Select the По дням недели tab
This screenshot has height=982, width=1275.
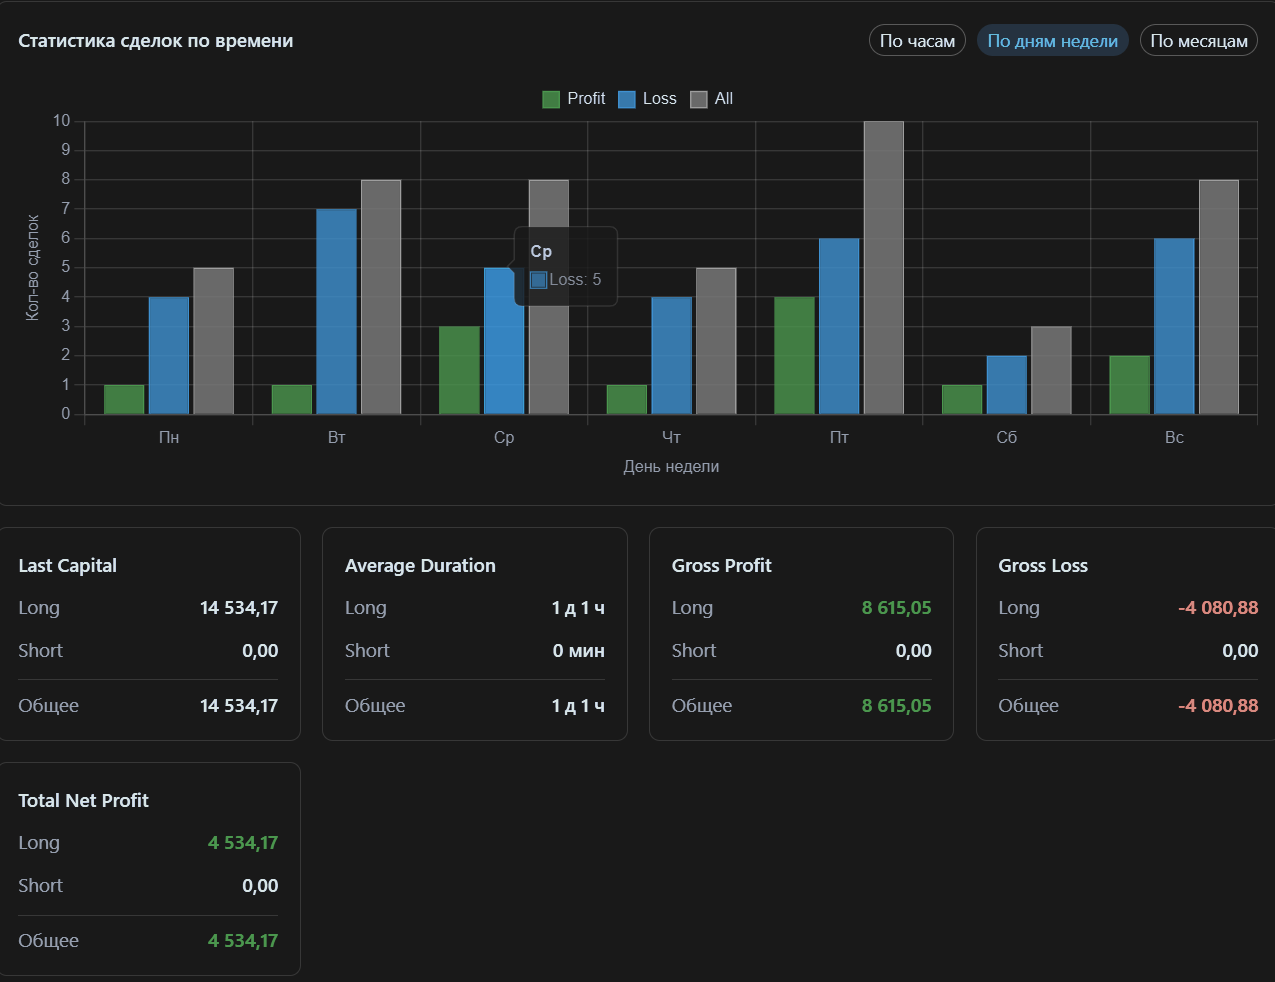(x=1053, y=41)
